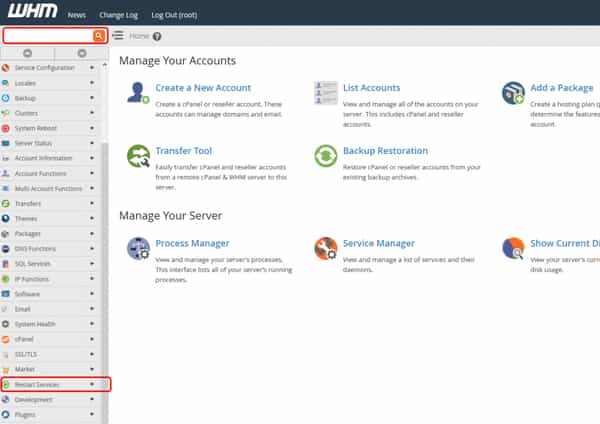
Task: Click the Create a New Account icon
Action: [138, 93]
